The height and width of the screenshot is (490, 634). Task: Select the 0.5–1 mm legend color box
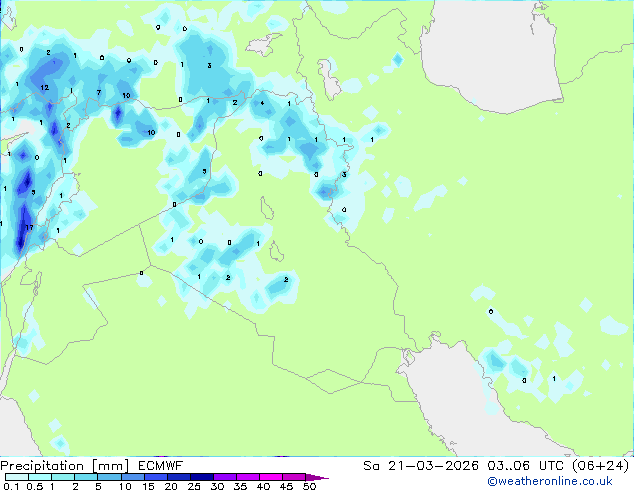tap(40, 477)
